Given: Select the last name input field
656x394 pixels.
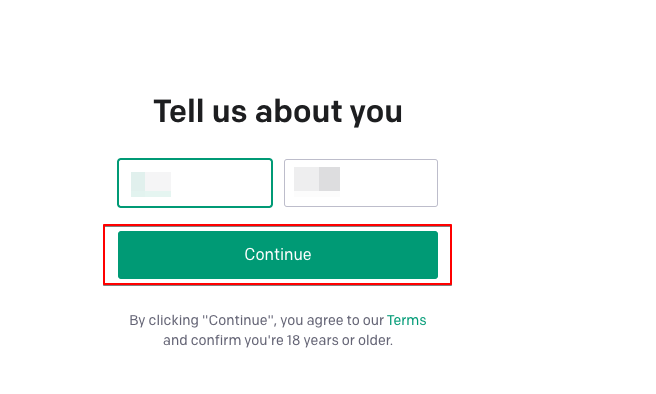Looking at the screenshot, I should pos(361,183).
